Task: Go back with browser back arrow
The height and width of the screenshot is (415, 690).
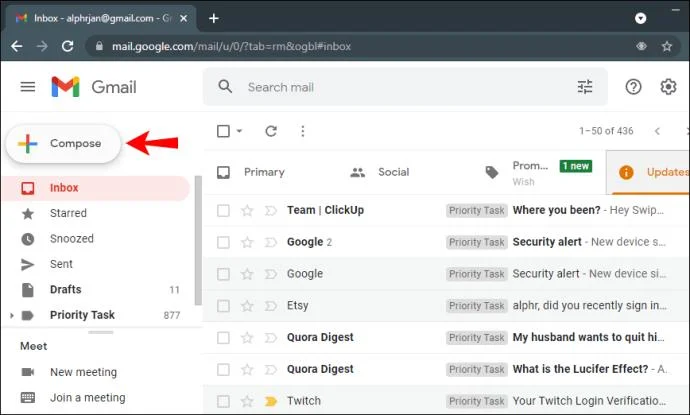Action: (17, 46)
